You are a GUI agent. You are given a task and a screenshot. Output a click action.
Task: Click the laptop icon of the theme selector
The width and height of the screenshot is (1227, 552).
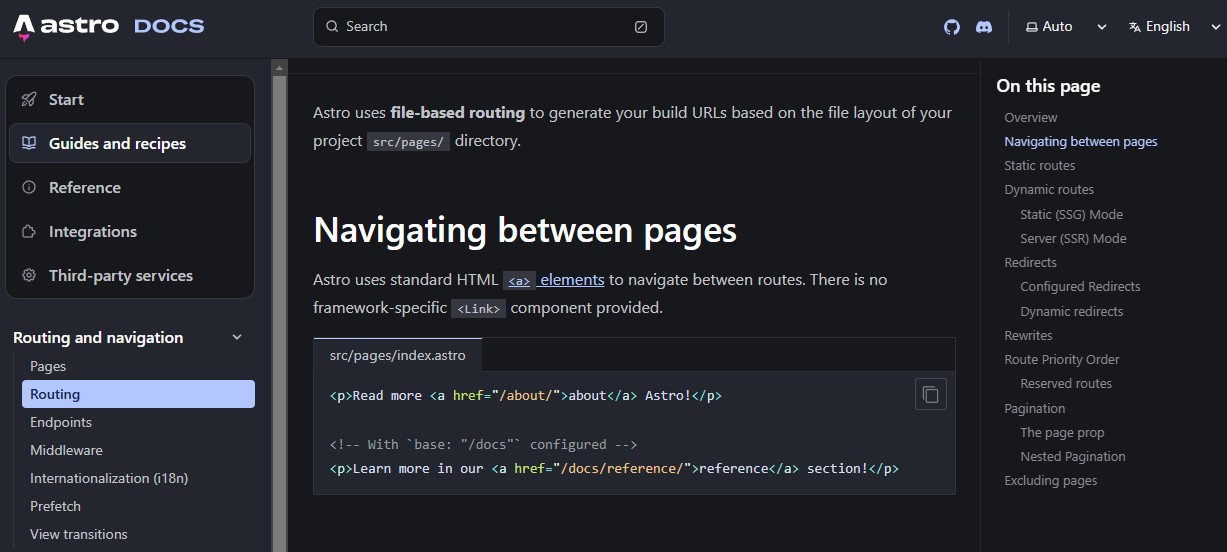(1032, 27)
